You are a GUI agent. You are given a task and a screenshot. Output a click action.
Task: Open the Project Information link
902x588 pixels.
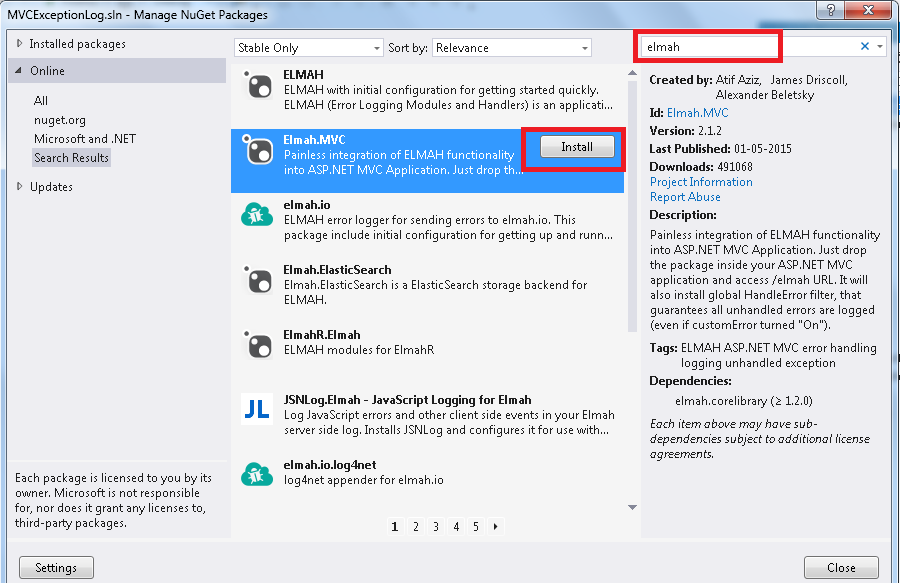pyautogui.click(x=701, y=182)
